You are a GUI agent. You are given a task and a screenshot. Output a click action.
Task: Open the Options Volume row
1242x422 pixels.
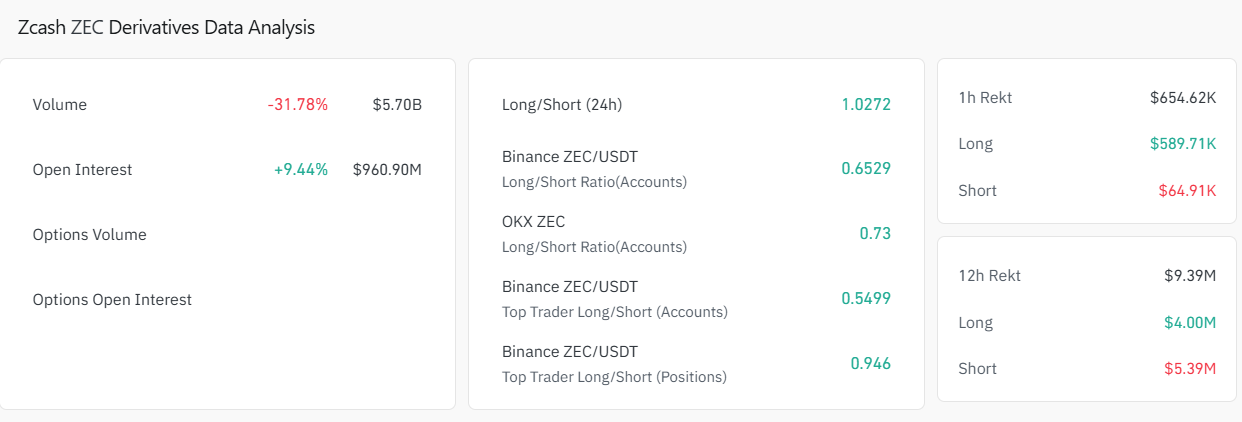click(x=89, y=234)
